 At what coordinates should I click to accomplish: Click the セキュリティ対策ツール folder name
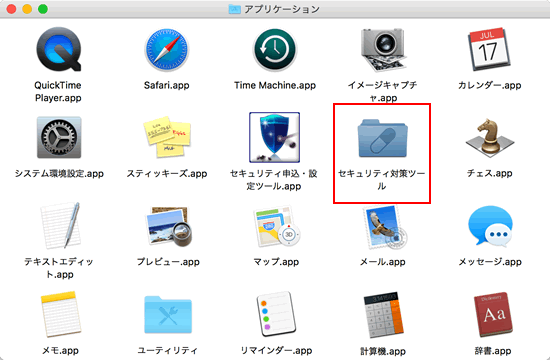click(382, 180)
